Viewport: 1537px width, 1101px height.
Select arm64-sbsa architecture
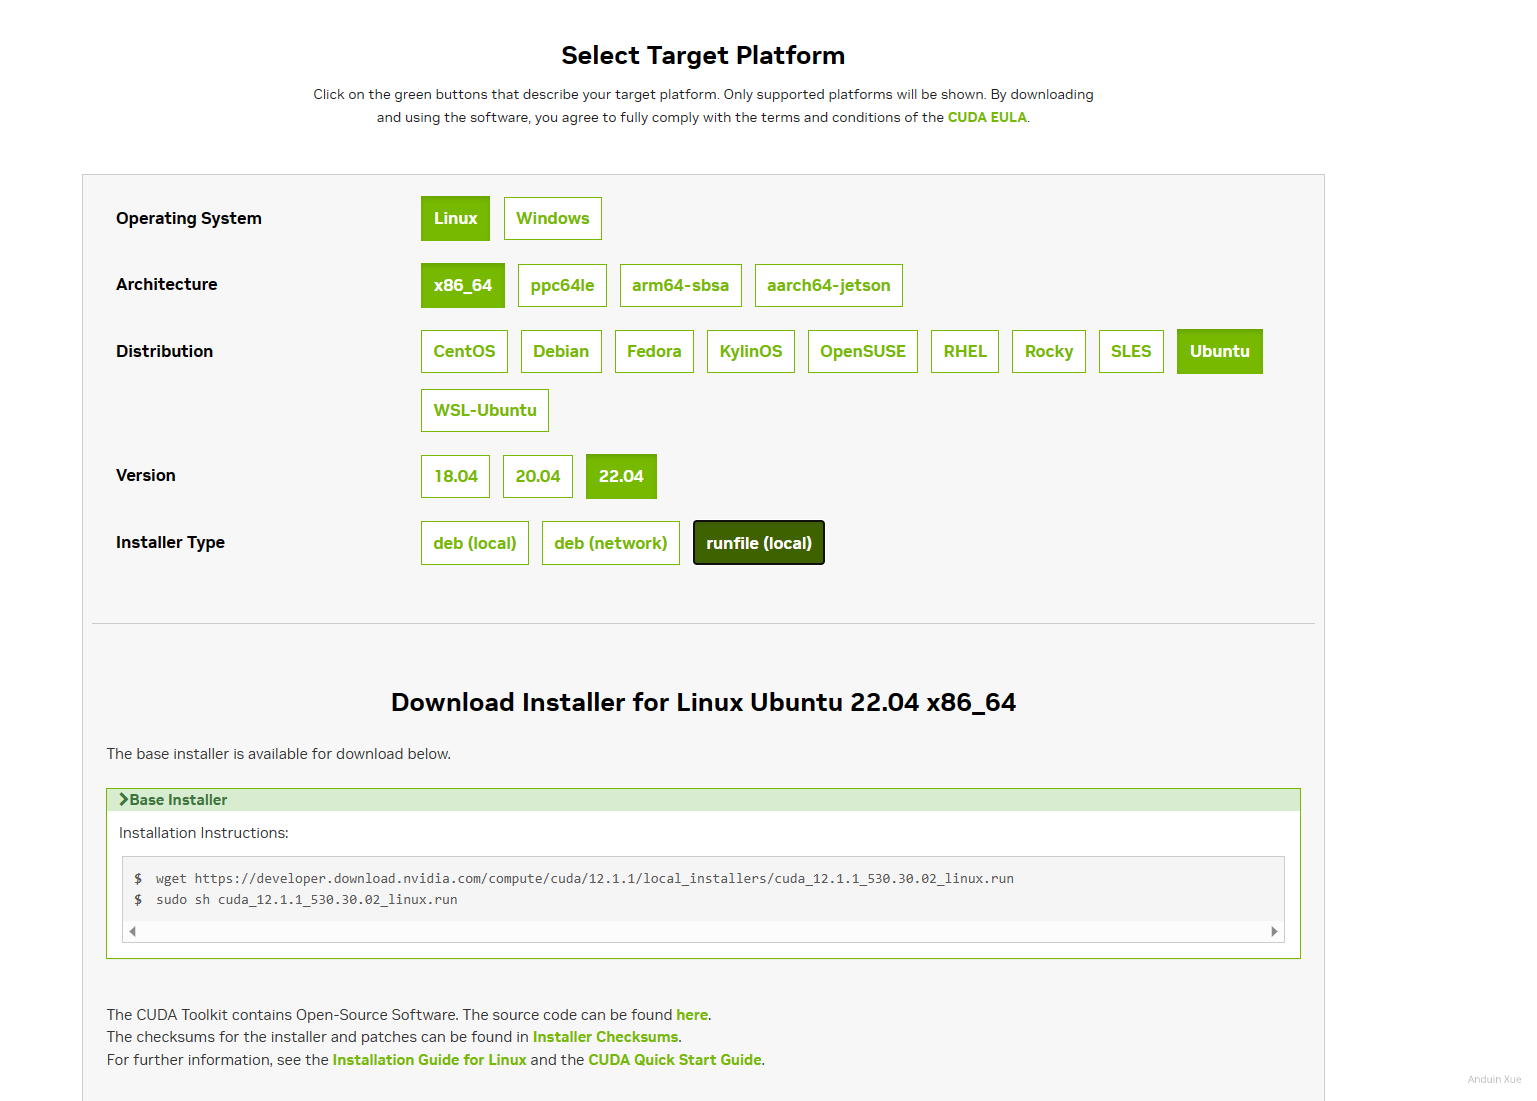pos(680,286)
